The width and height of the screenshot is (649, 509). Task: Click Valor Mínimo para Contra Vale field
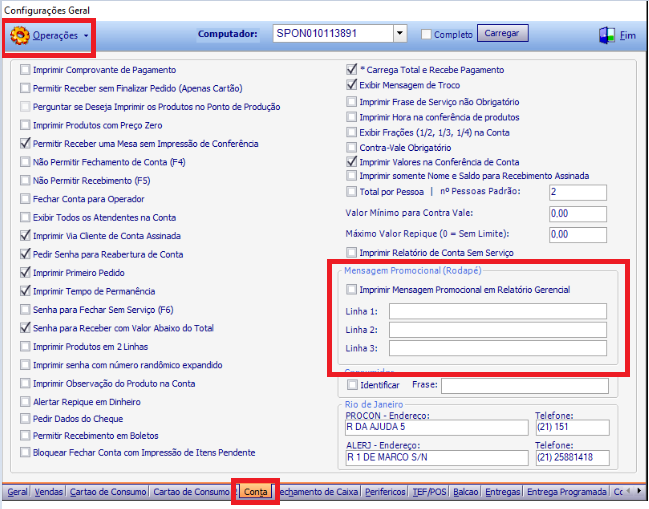(578, 214)
